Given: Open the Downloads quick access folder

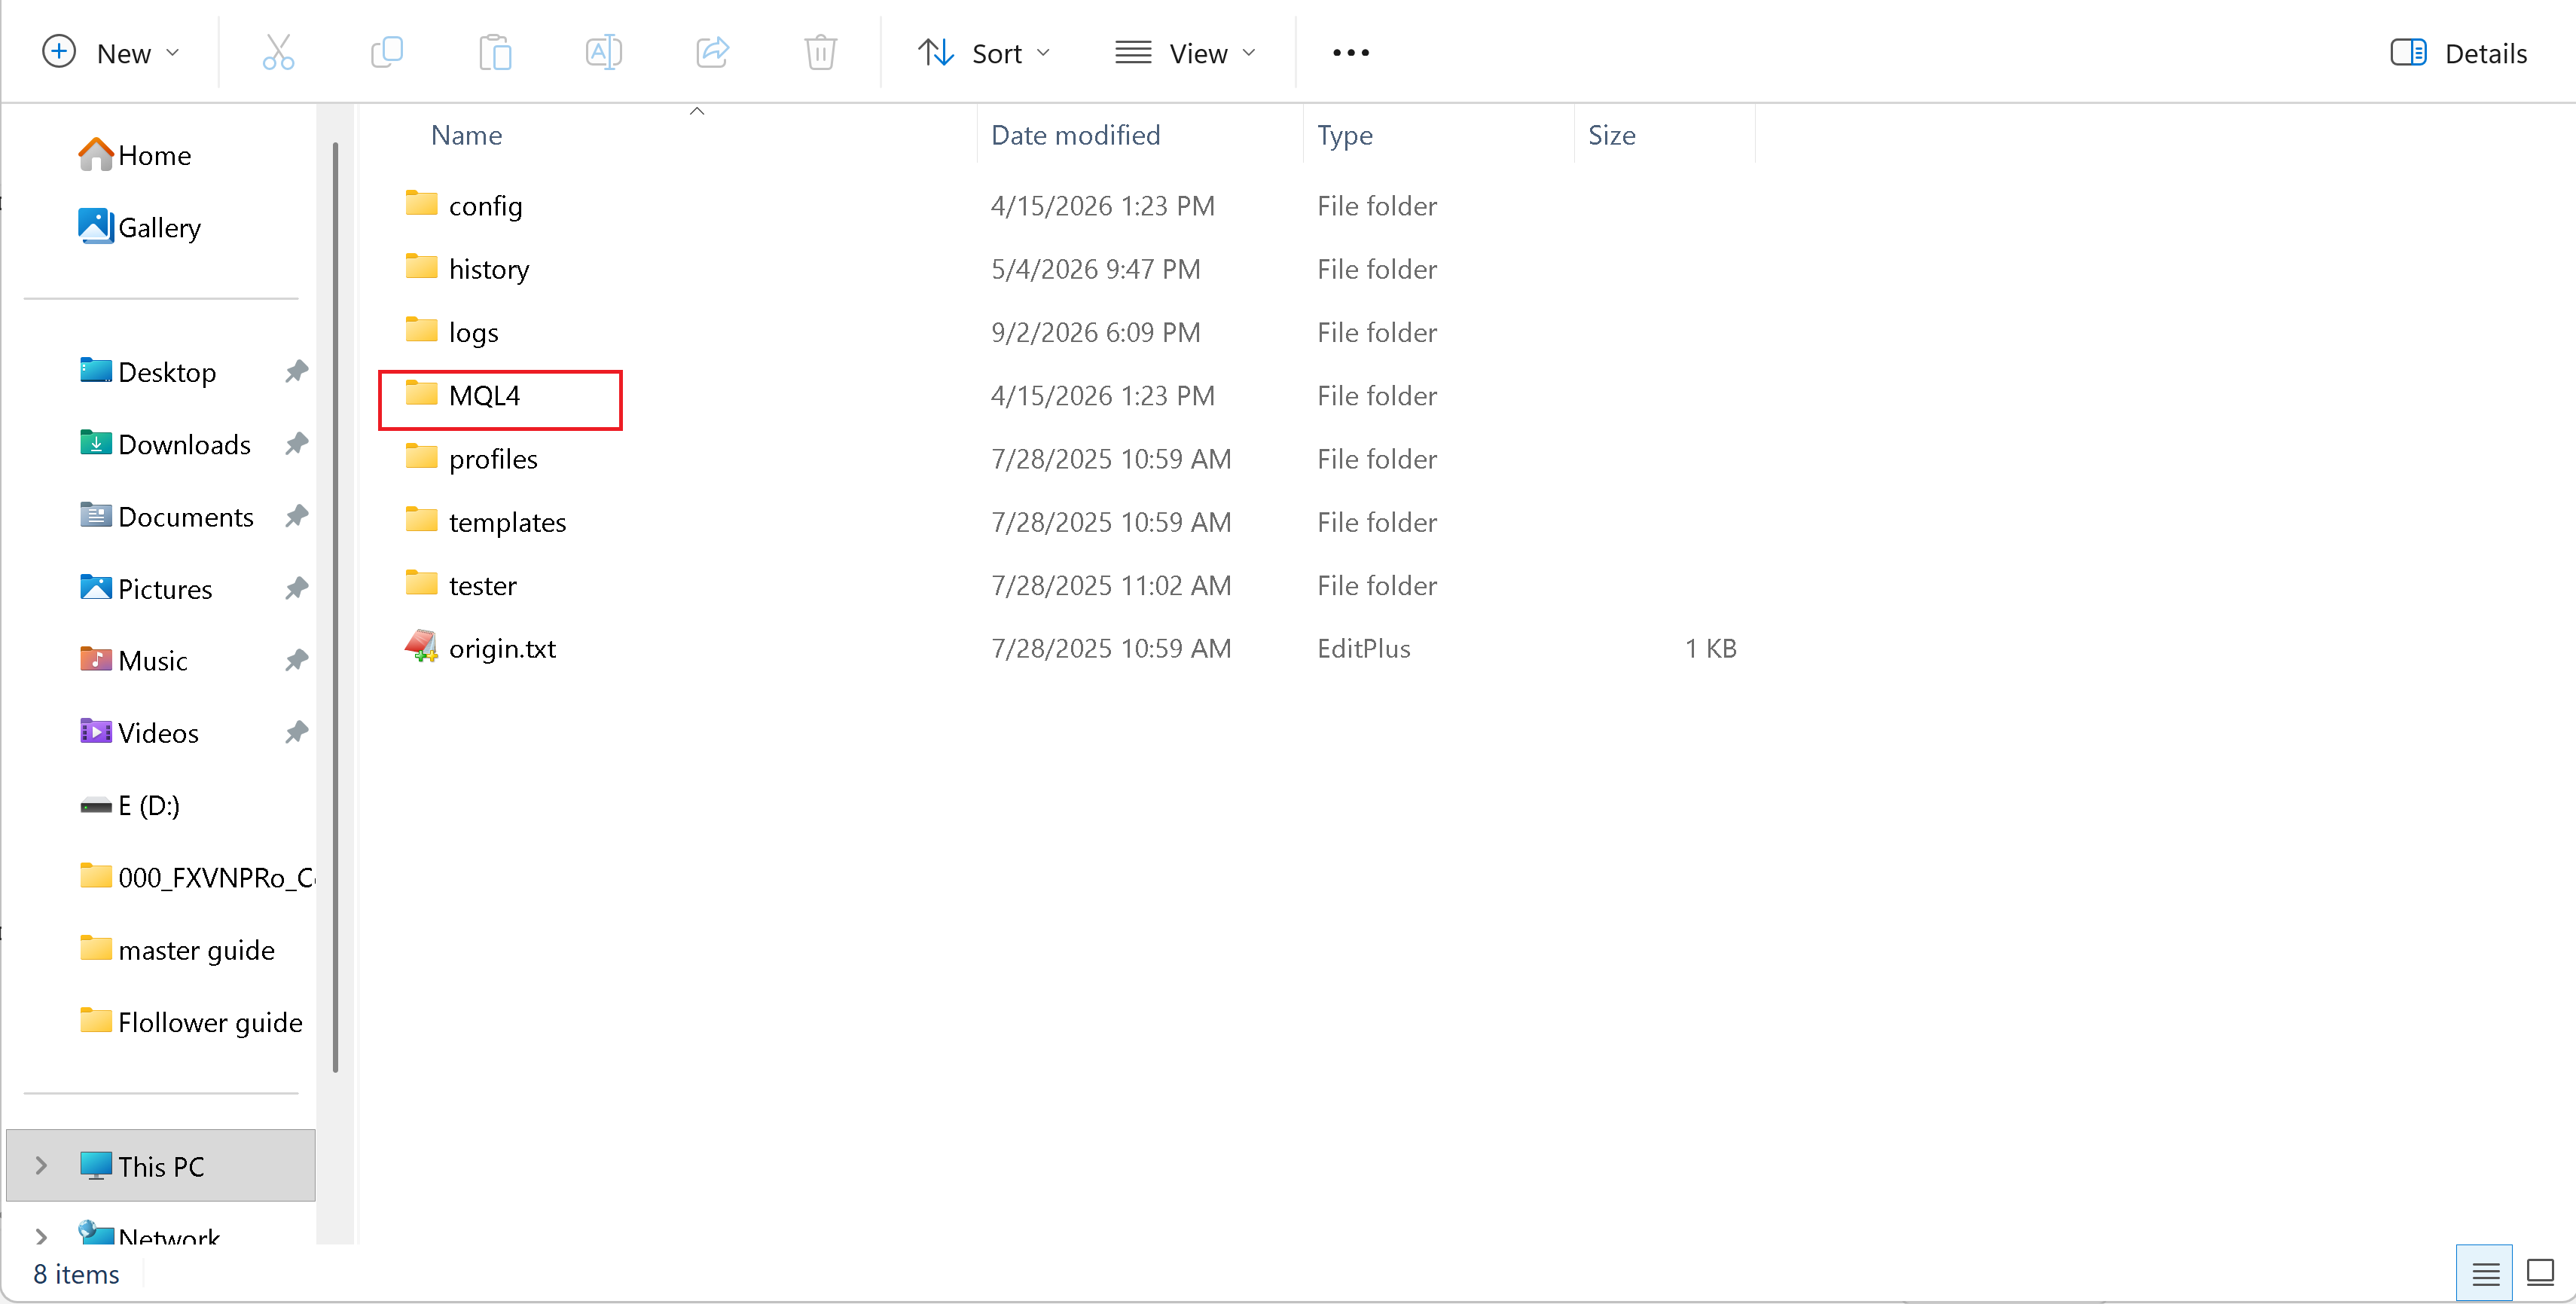Looking at the screenshot, I should [165, 444].
